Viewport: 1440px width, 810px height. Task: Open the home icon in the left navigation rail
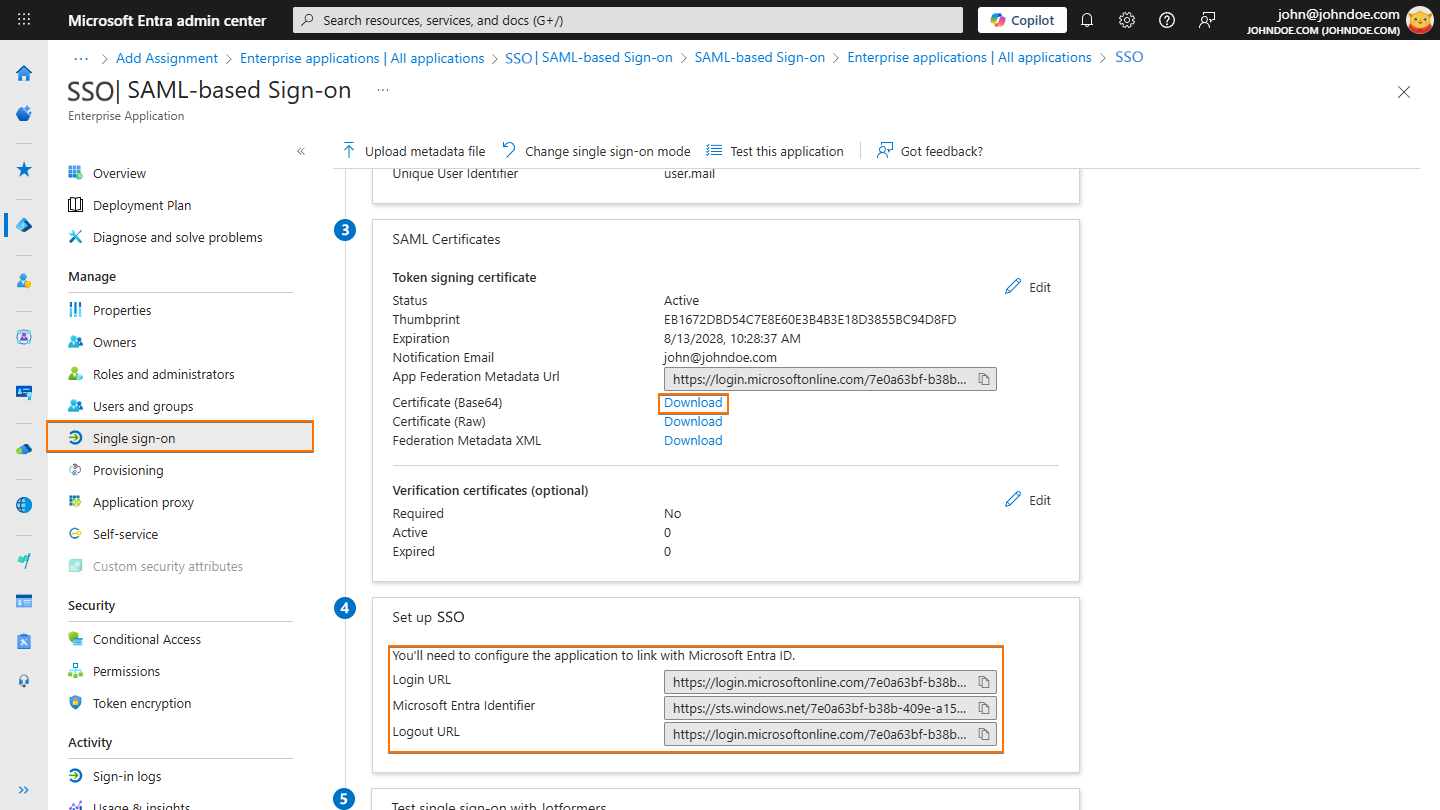(x=23, y=73)
